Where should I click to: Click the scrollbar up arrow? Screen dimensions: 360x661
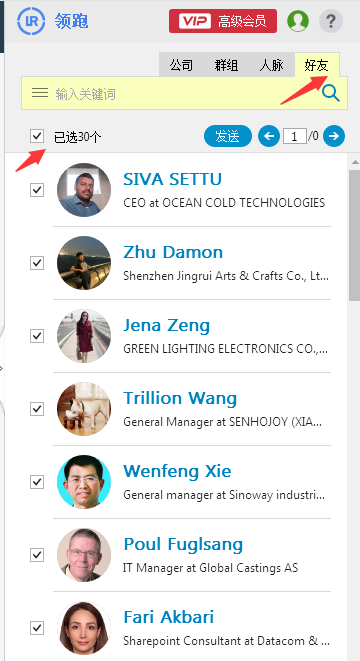click(x=355, y=162)
